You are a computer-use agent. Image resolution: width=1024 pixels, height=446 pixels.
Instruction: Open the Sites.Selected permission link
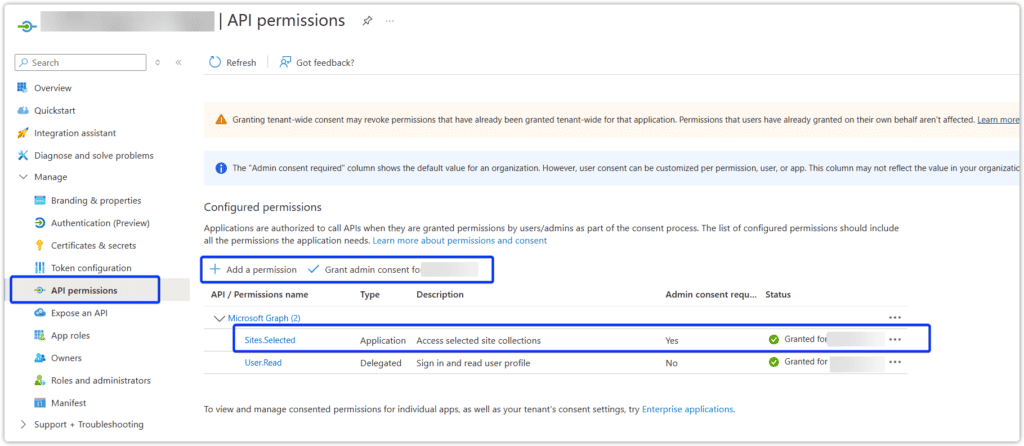(x=270, y=340)
